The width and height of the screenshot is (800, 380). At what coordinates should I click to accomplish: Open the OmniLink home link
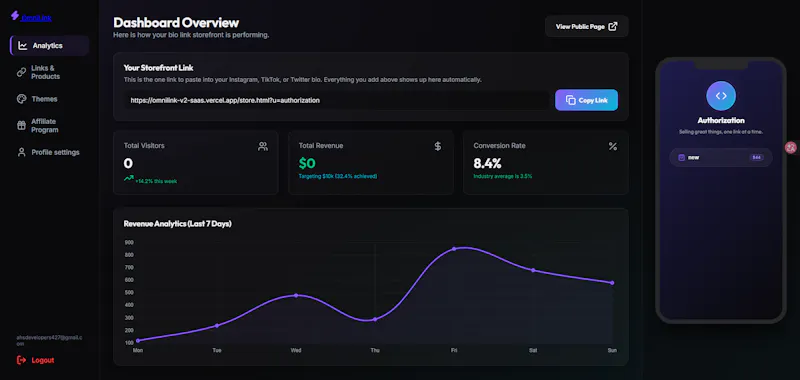pyautogui.click(x=36, y=18)
